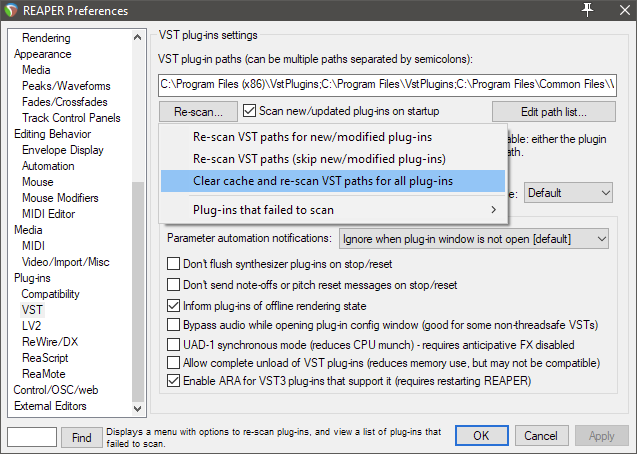This screenshot has height=454, width=637.
Task: Toggle UAD-1 synchronous mode checkbox
Action: (173, 345)
